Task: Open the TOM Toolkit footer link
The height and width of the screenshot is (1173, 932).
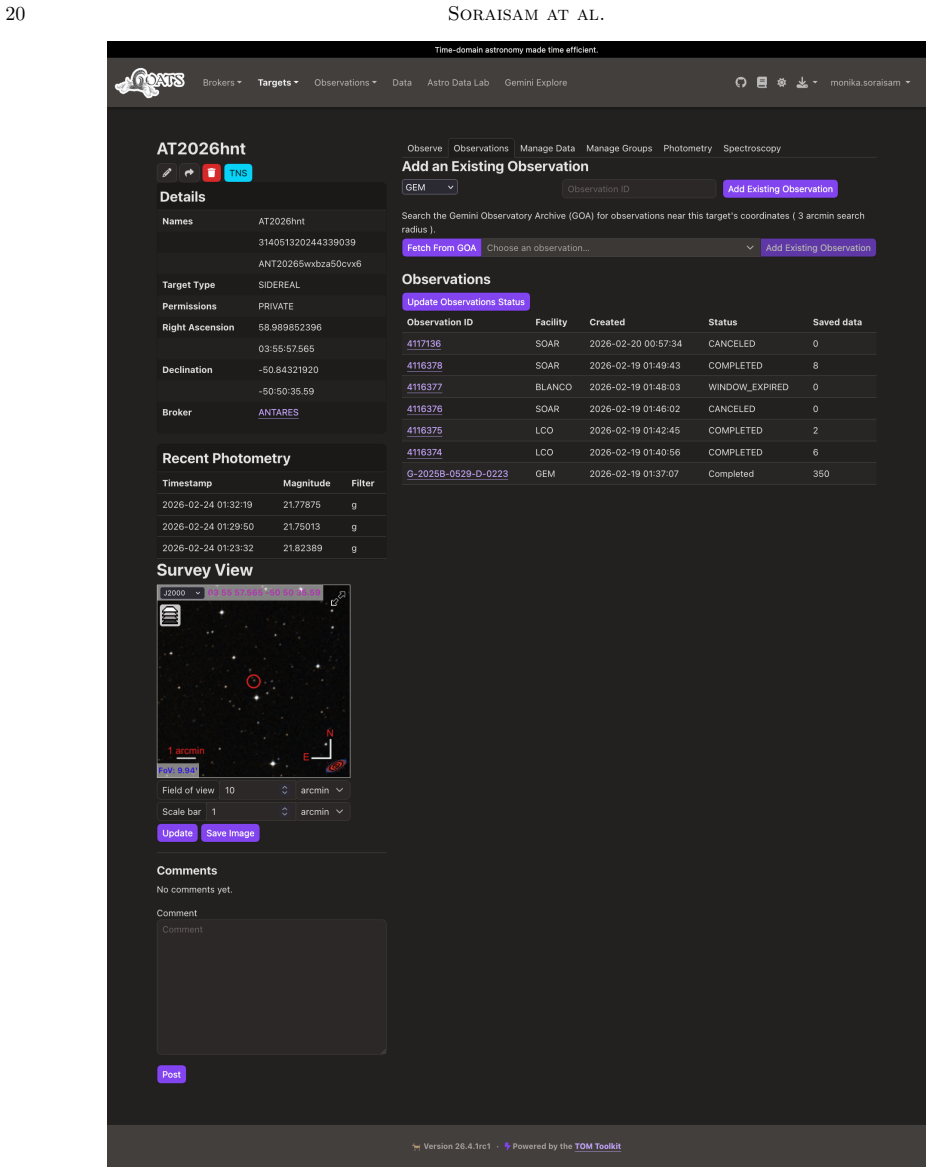Action: click(598, 1146)
